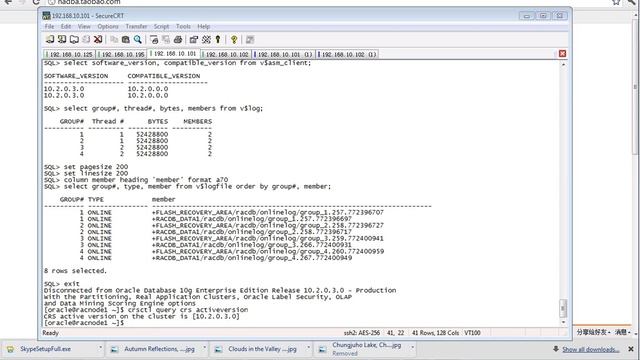This screenshot has height=360, width=640.
Task: Open the Autumn Reflections jpg download
Action: click(159, 349)
